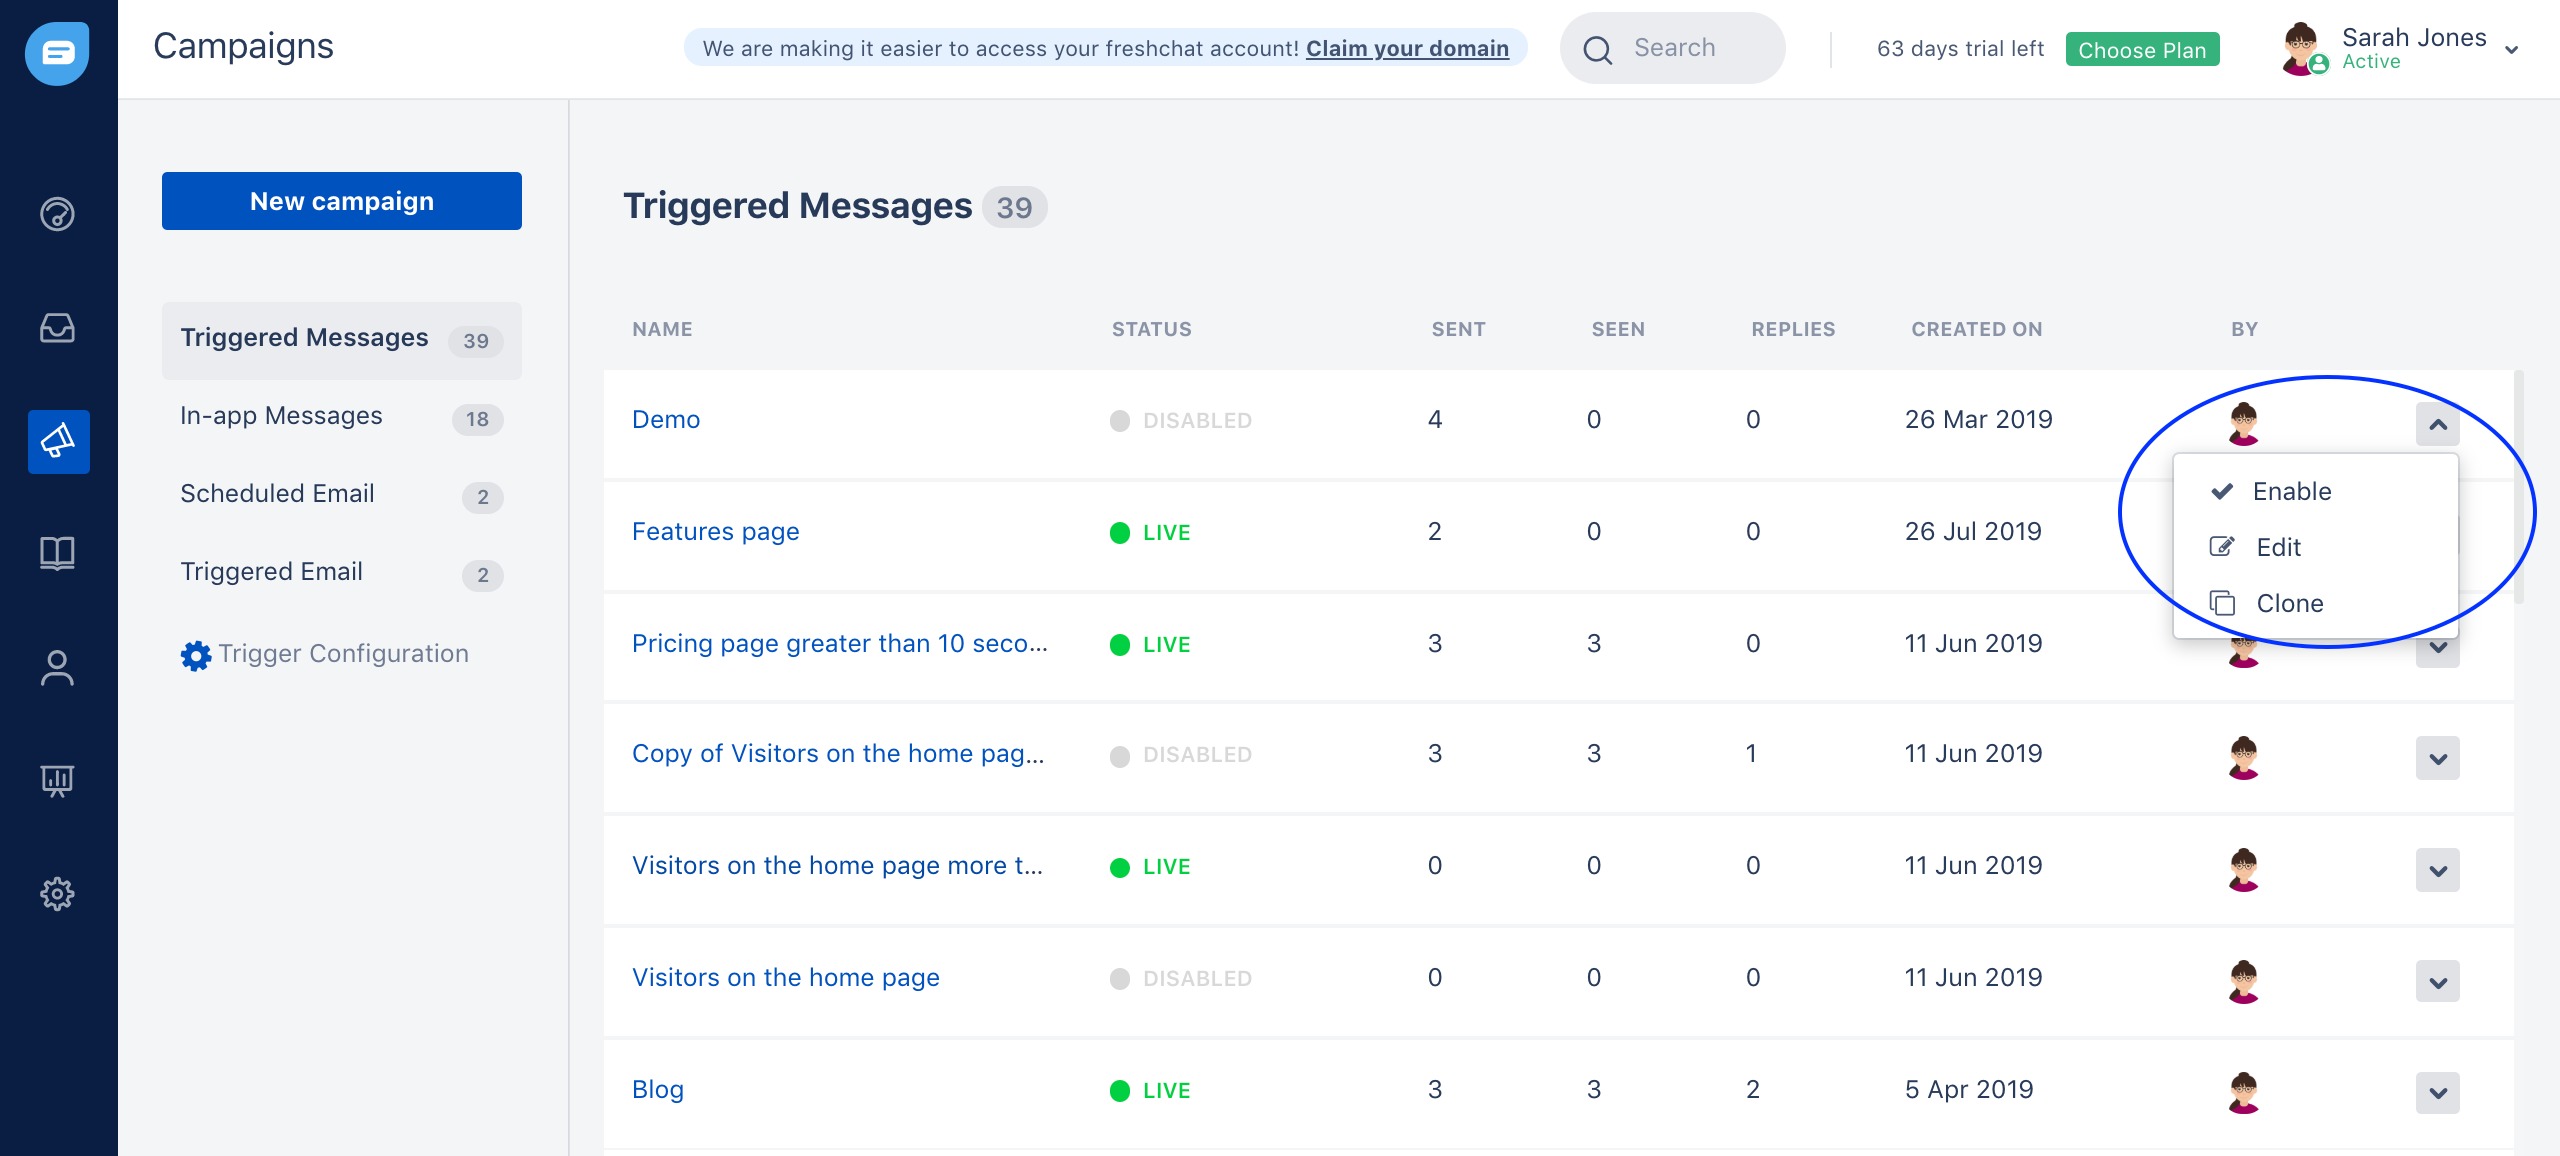Viewport: 2560px width, 1156px height.
Task: Click the 5 Apr 2019 created date
Action: 1969,1090
